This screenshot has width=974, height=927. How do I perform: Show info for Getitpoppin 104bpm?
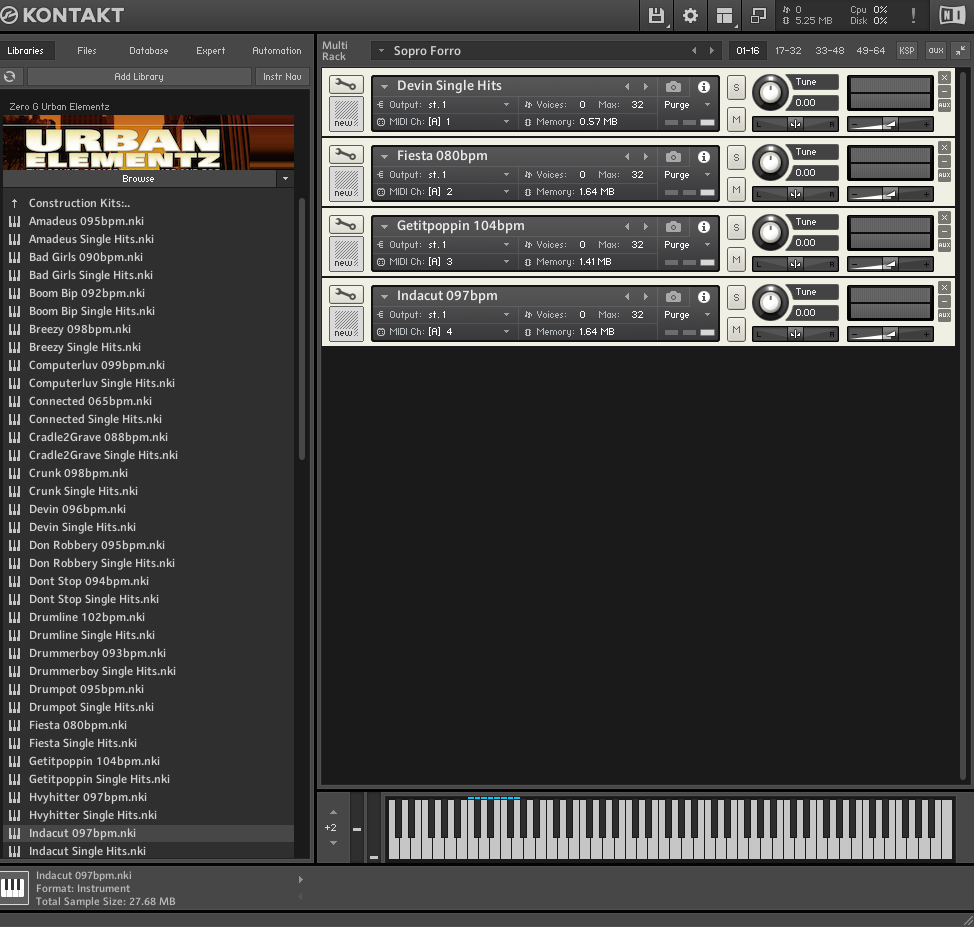pos(704,227)
